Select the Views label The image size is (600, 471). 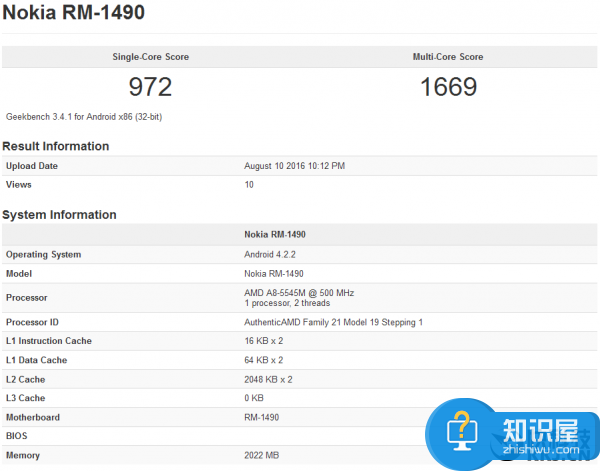coord(18,184)
